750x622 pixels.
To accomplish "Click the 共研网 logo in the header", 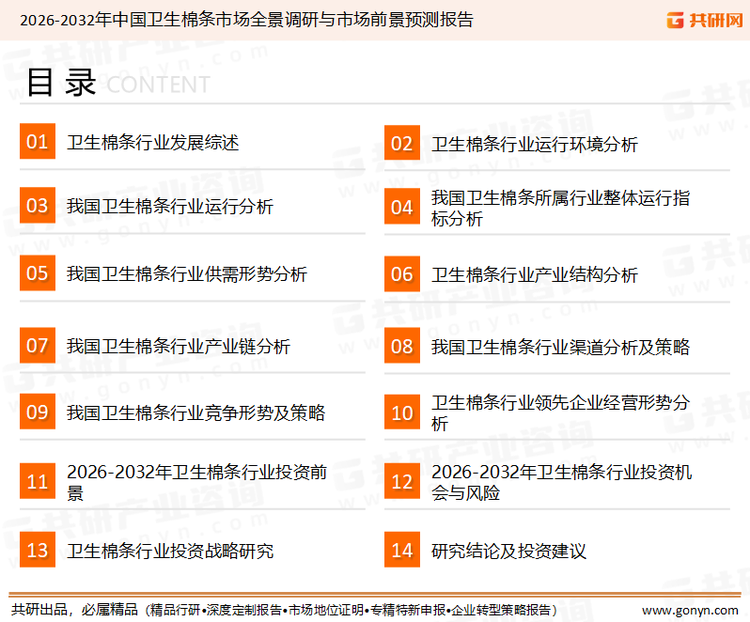I will [705, 20].
